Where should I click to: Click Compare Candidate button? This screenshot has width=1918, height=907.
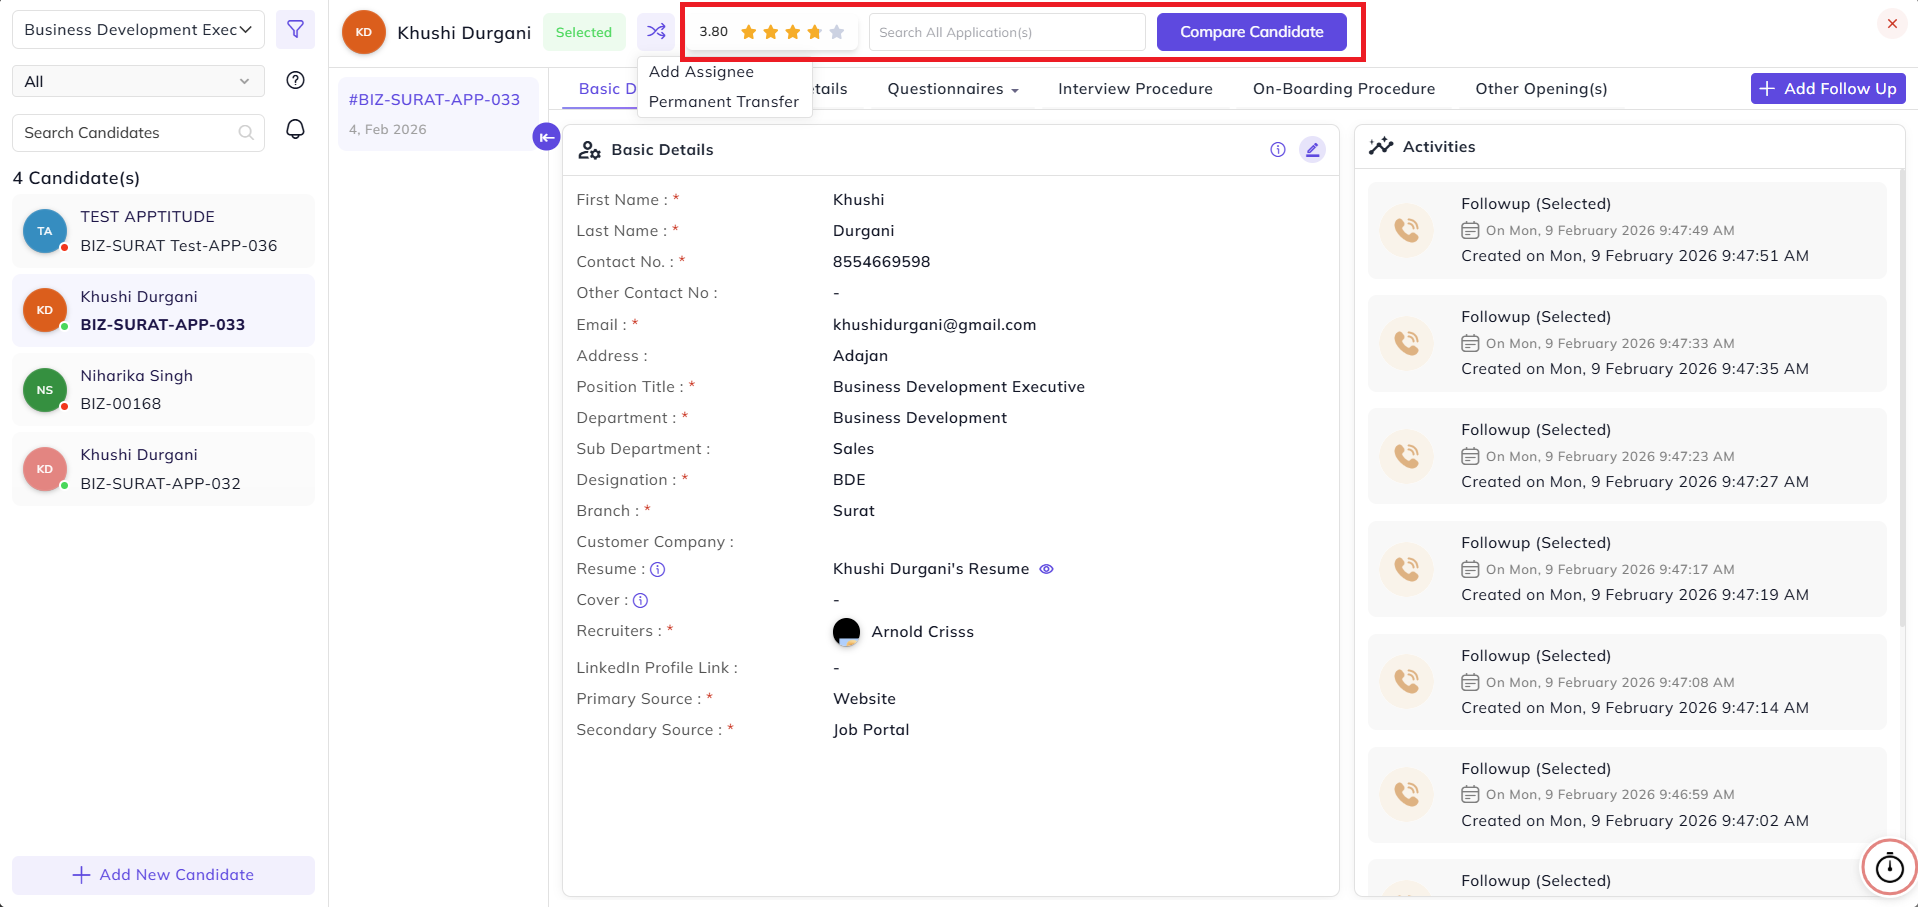coord(1251,32)
